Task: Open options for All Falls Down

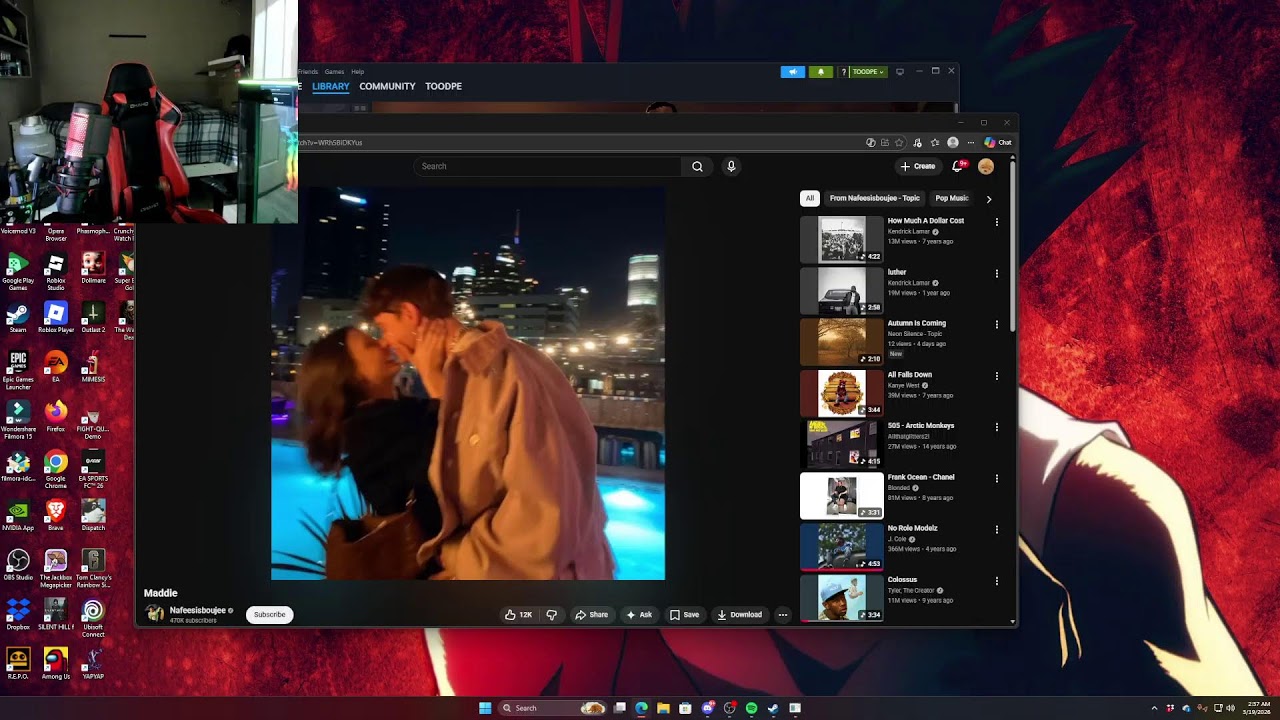Action: tap(996, 376)
